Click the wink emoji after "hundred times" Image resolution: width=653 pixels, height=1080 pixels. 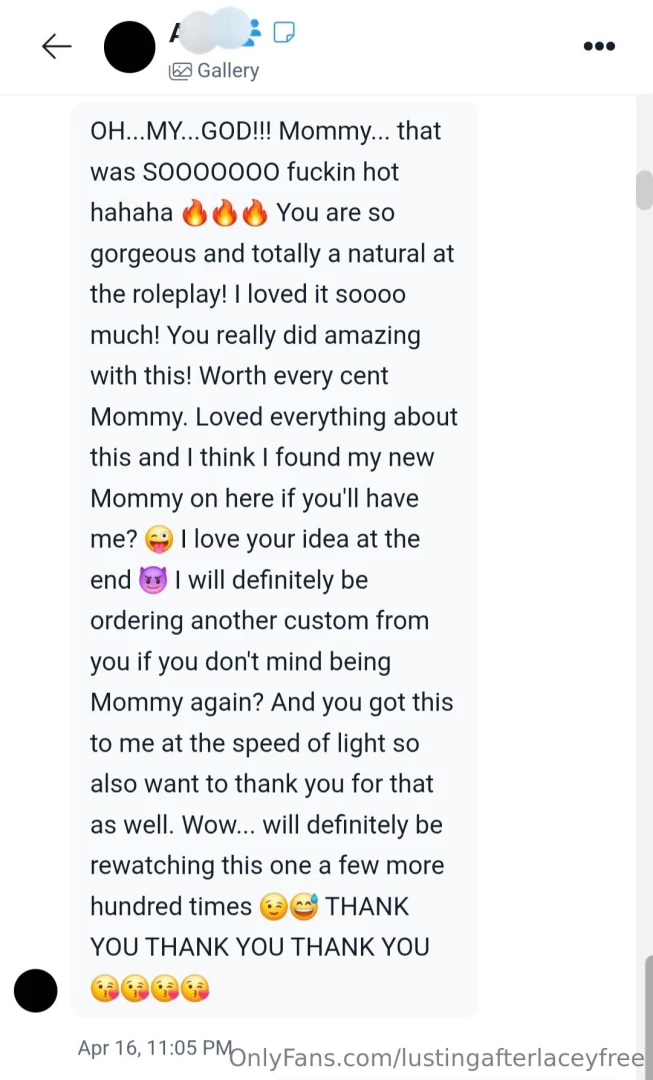(273, 907)
